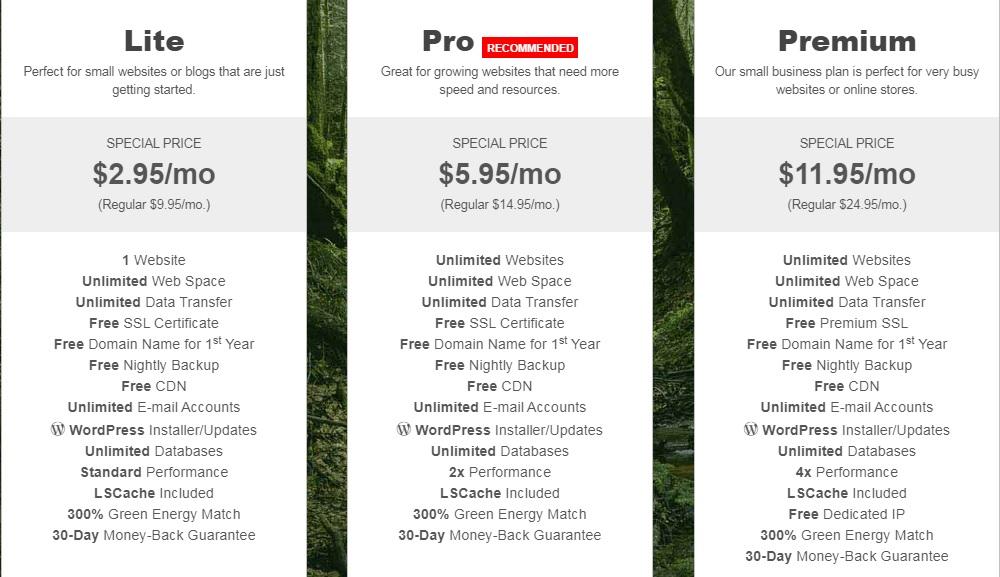
Task: Select the Premium plan heading
Action: coord(847,41)
